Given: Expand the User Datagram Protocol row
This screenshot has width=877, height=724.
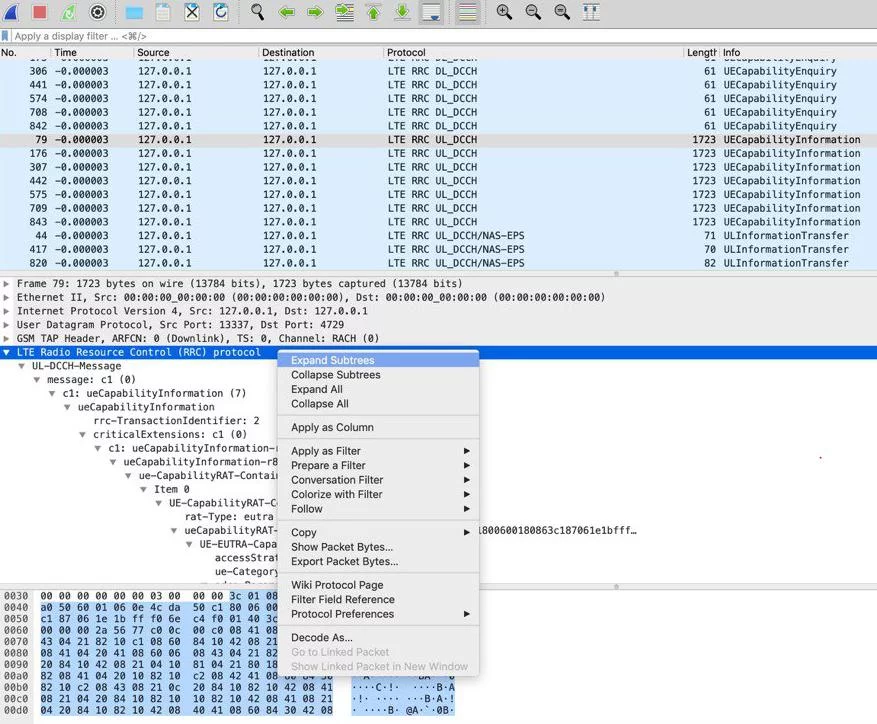Looking at the screenshot, I should pyautogui.click(x=8, y=325).
